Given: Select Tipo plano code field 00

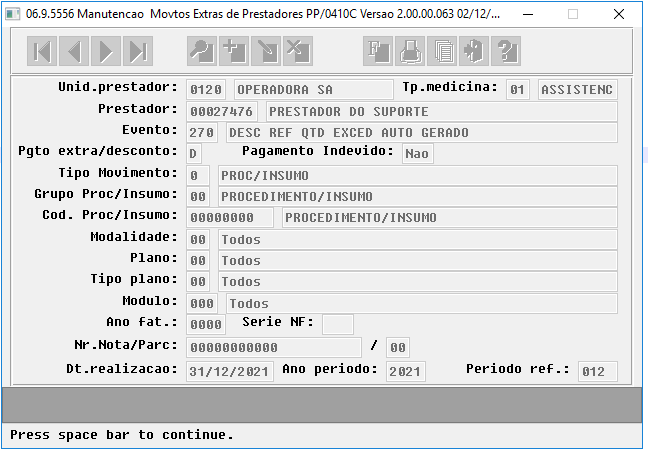Looking at the screenshot, I should point(198,282).
